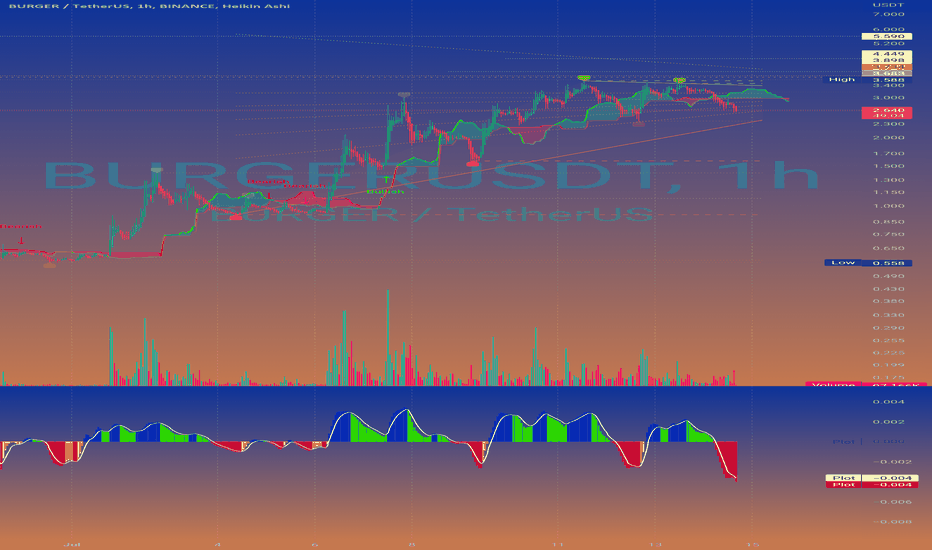Screen dimensions: 932x550
Task: Select the yellow 4.449 price label
Action: click(887, 54)
